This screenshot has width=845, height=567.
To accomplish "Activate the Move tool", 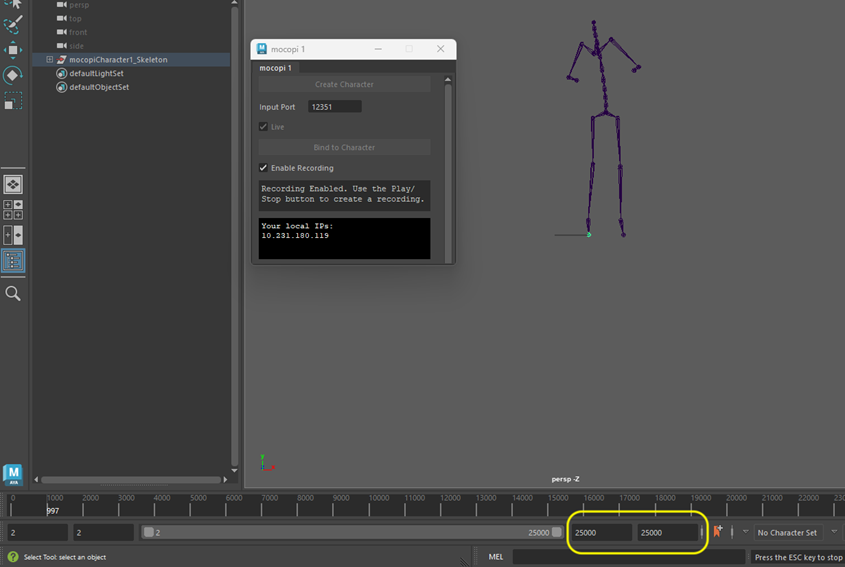I will (13, 50).
